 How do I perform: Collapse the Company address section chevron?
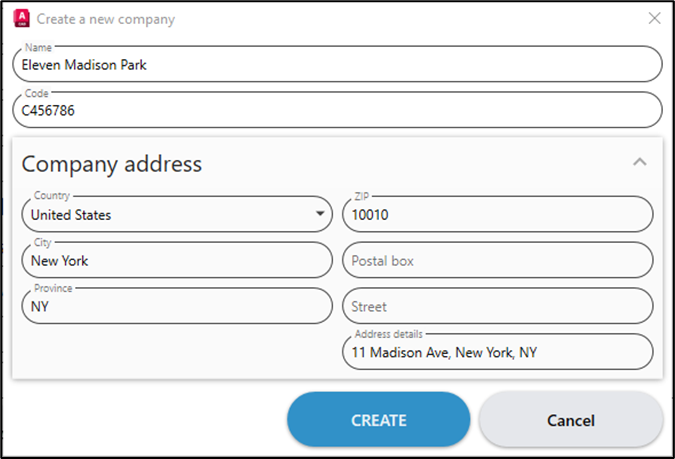point(640,162)
